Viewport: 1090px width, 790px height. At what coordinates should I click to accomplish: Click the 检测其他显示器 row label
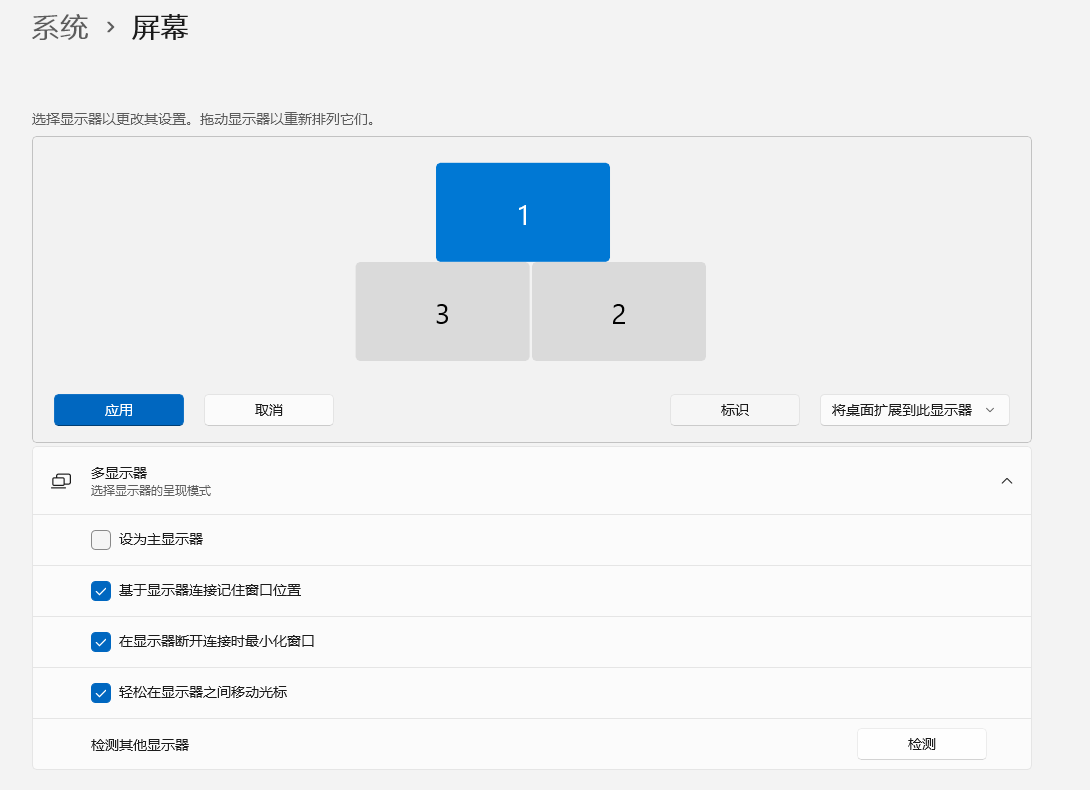click(141, 744)
